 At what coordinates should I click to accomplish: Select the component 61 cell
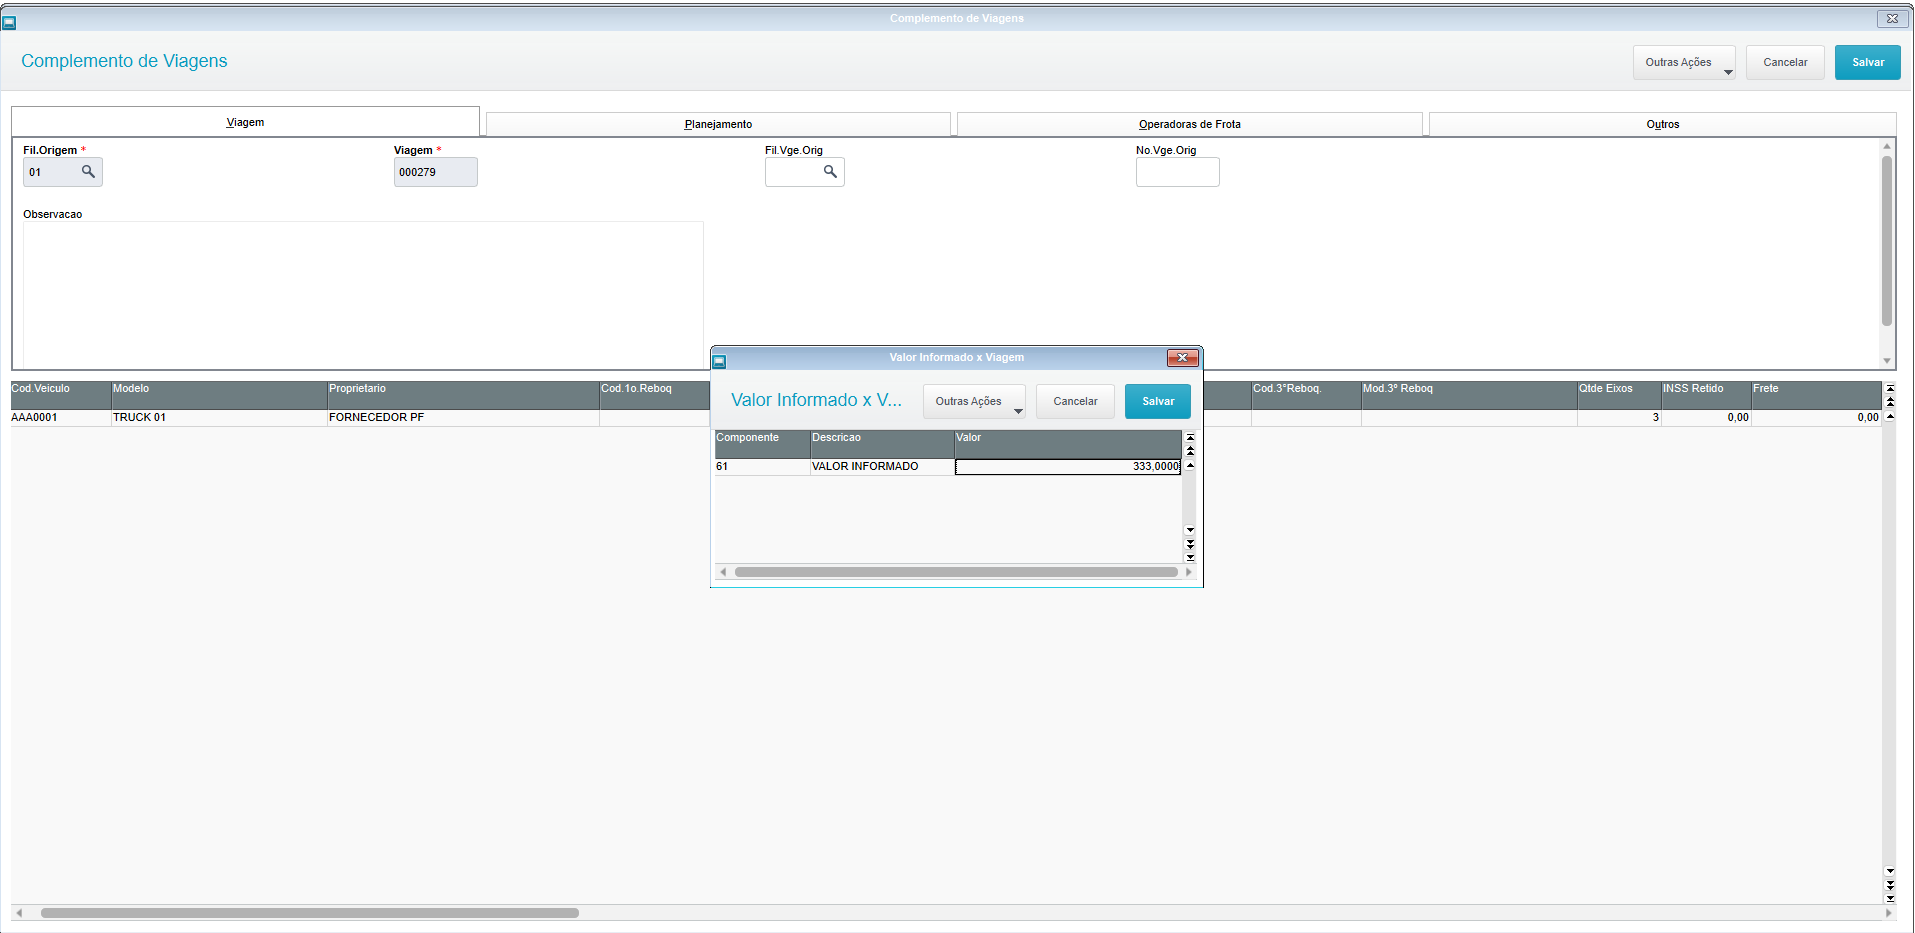click(x=762, y=467)
